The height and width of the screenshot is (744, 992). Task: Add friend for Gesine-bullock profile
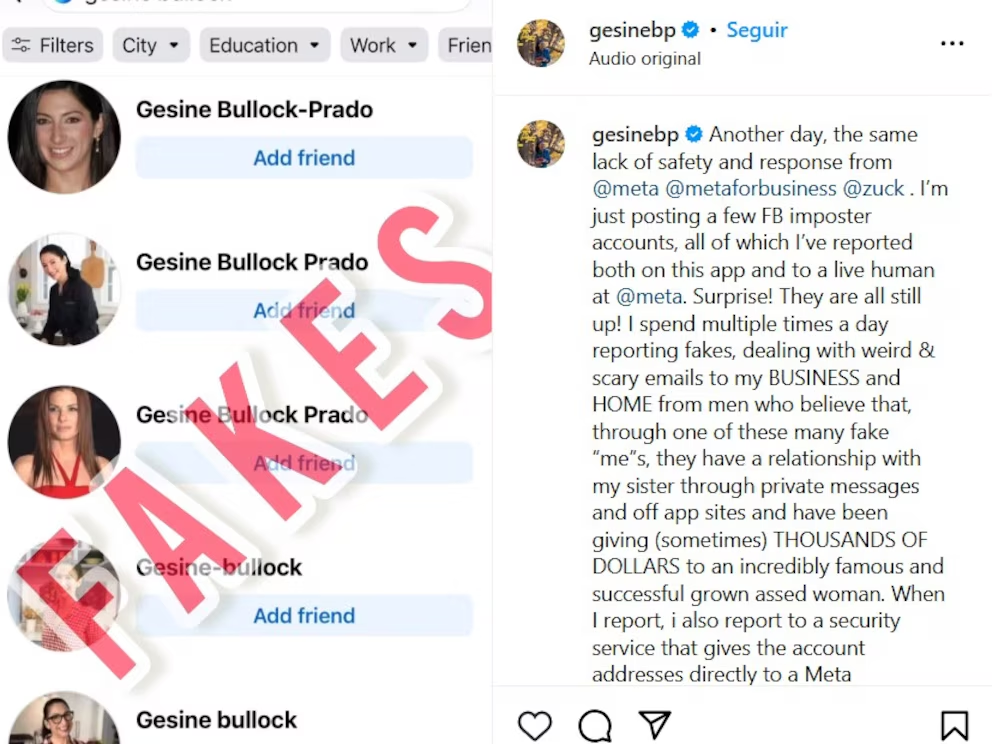[x=304, y=616]
